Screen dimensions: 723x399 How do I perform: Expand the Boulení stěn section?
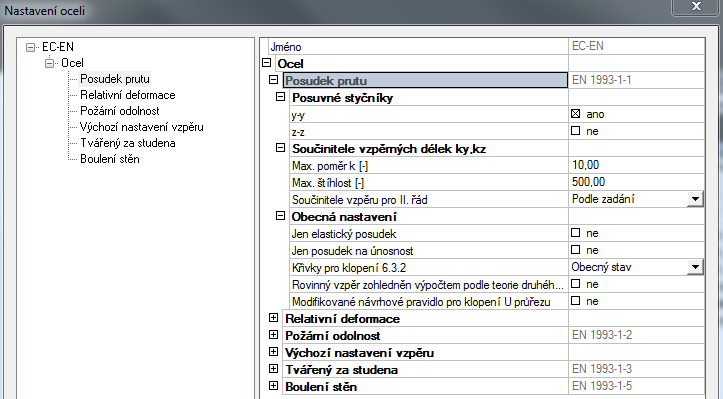tap(273, 386)
